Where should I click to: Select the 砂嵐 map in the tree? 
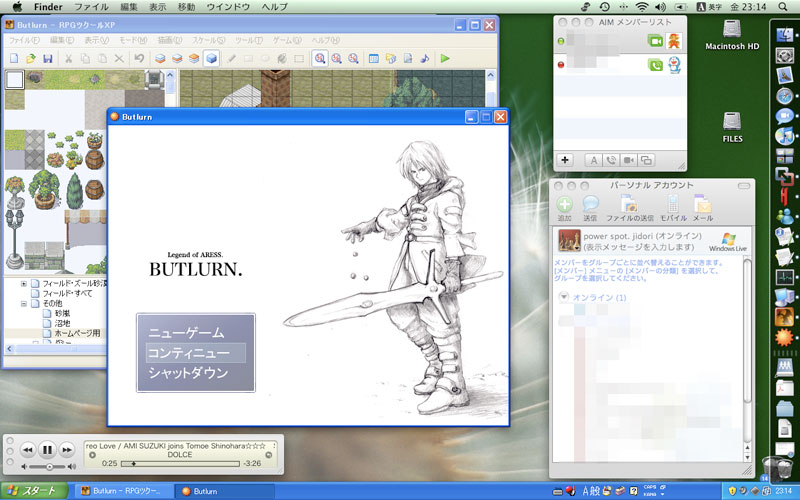[62, 313]
